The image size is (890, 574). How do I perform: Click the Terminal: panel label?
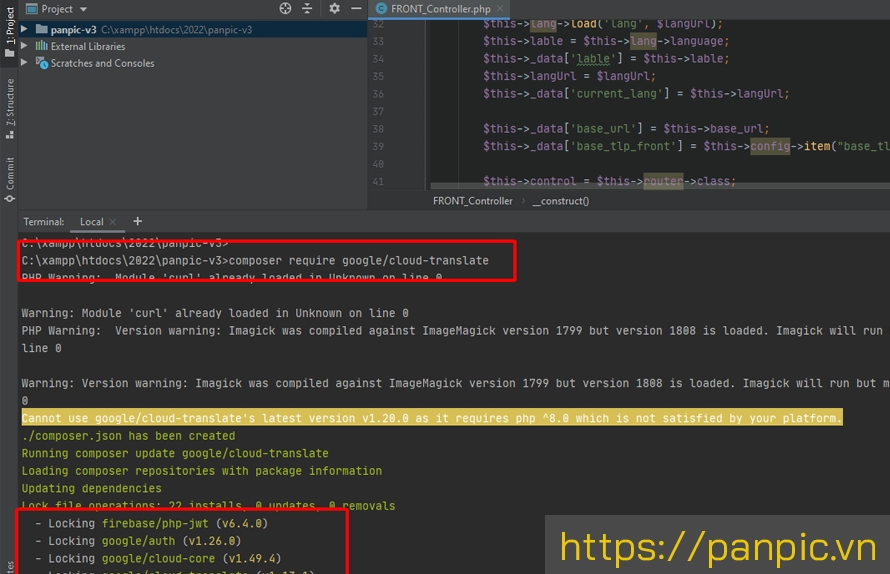44,222
